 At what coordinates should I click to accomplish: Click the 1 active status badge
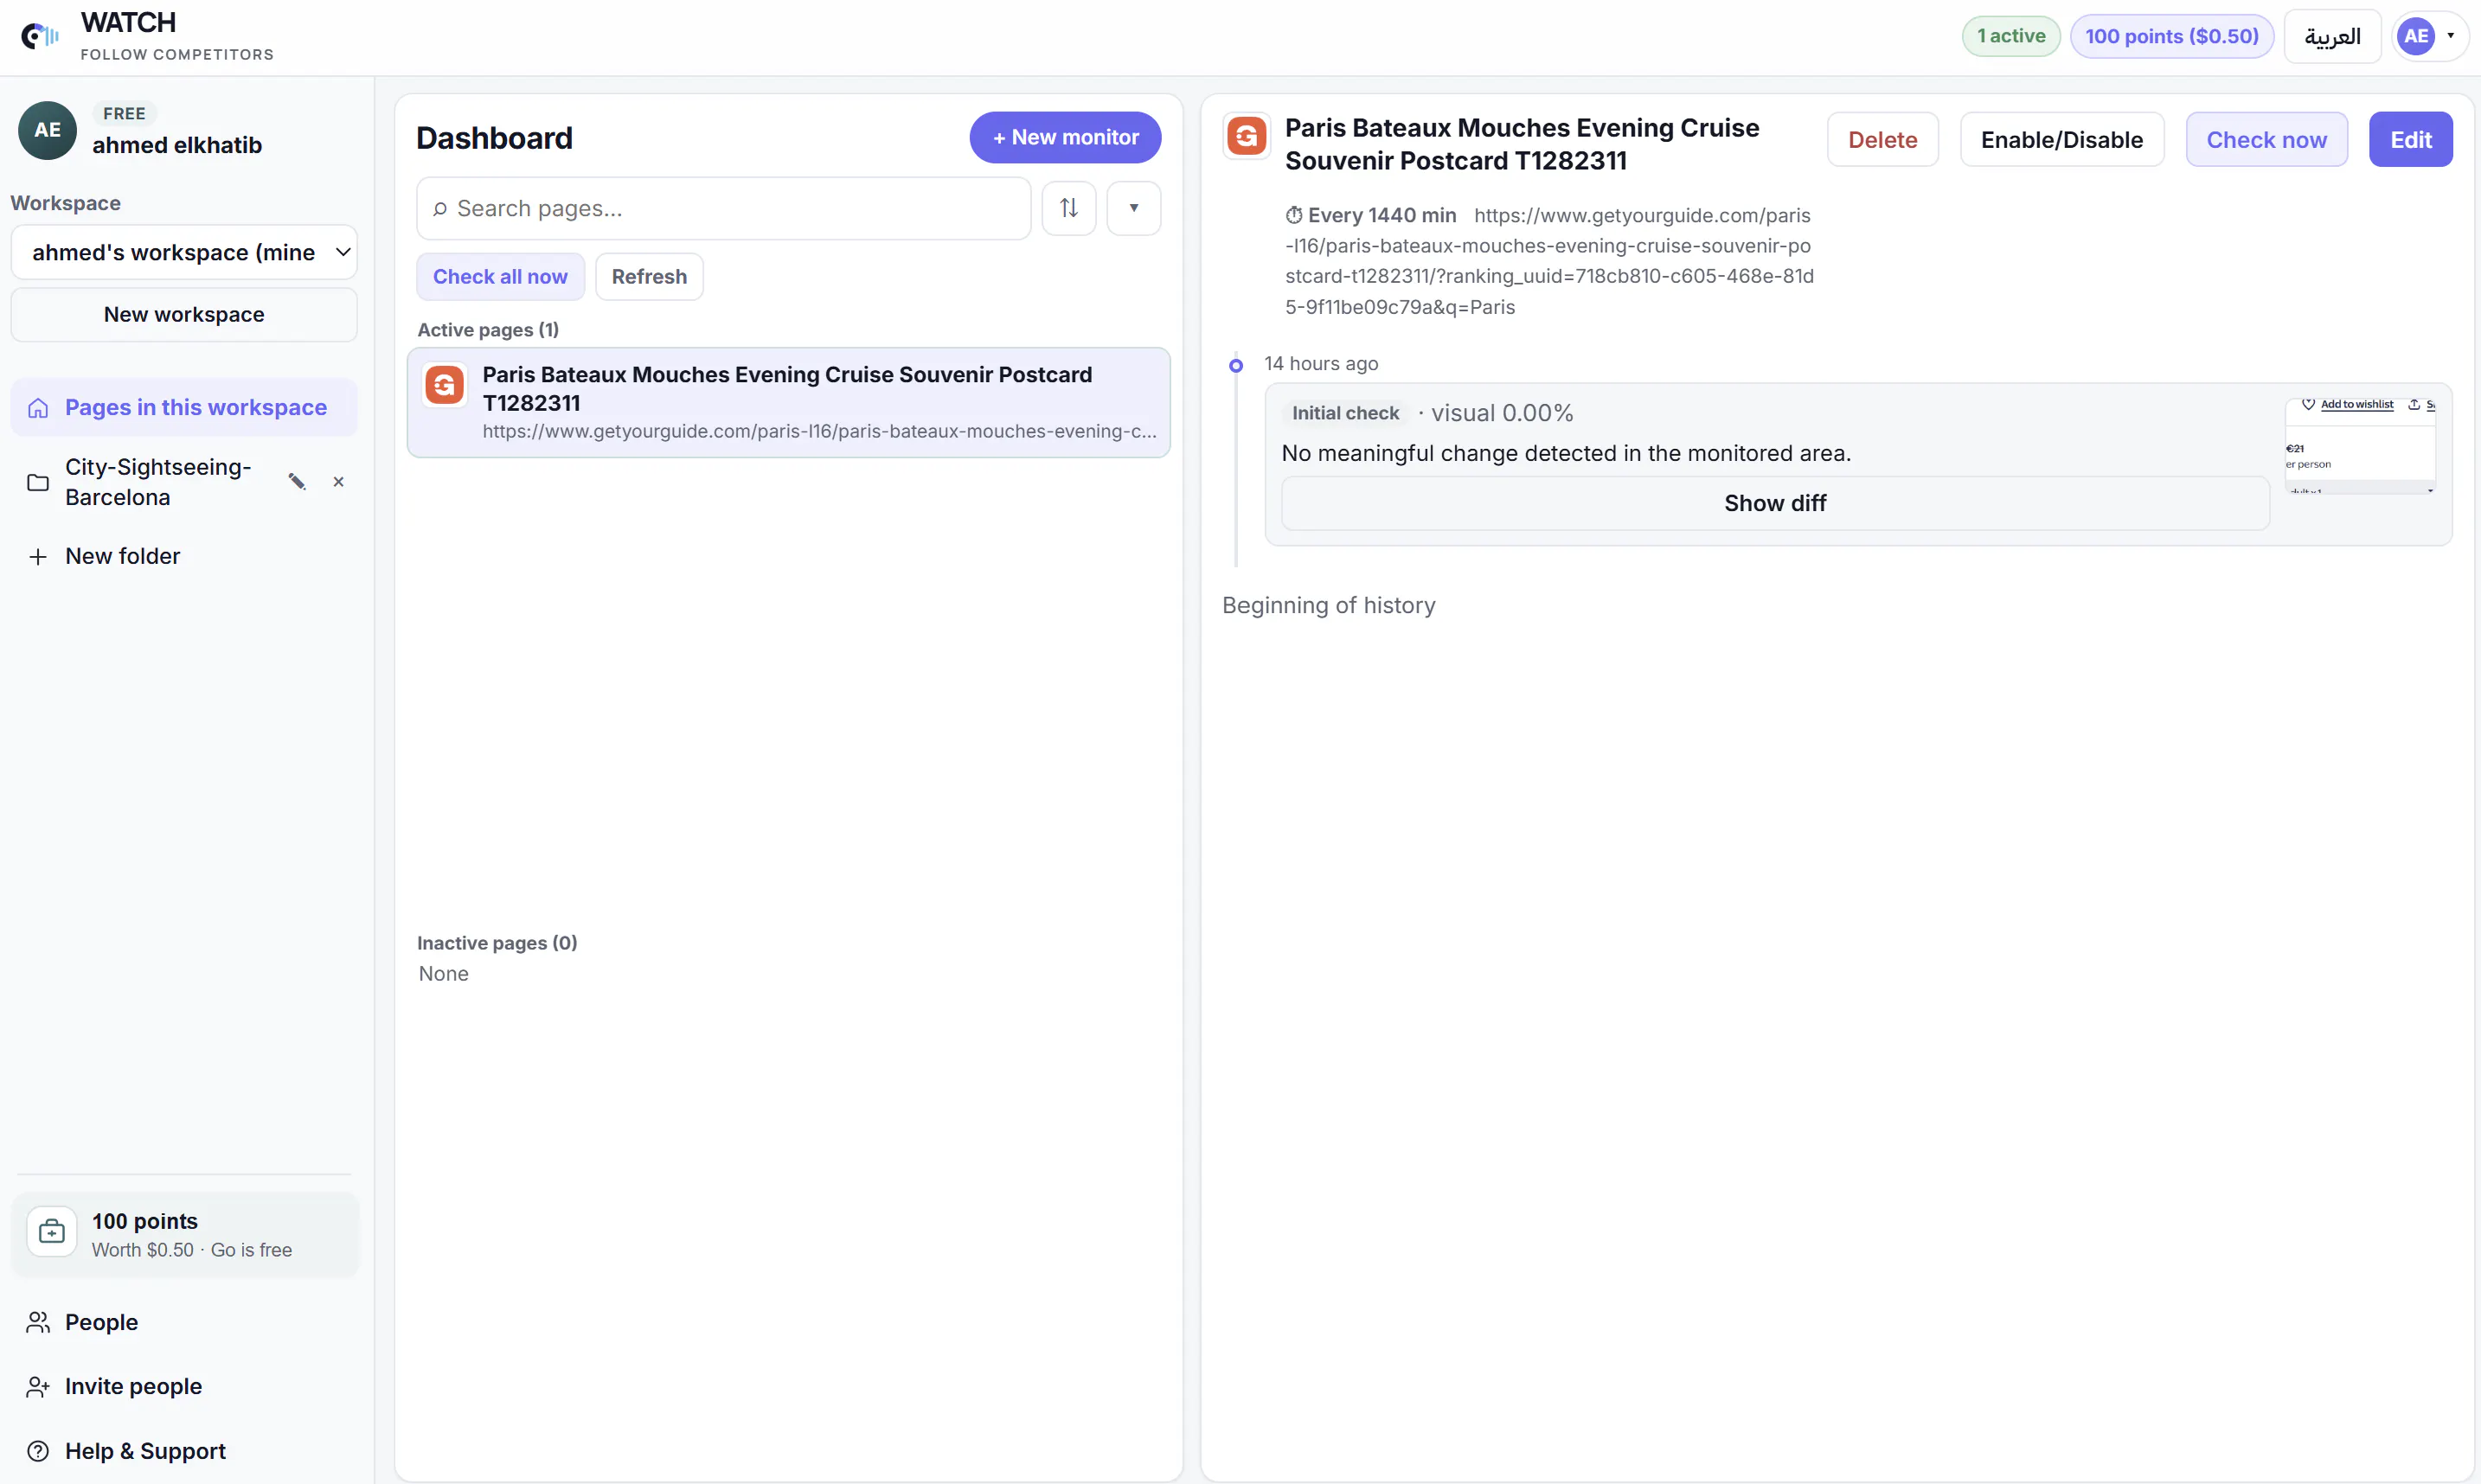point(2011,37)
